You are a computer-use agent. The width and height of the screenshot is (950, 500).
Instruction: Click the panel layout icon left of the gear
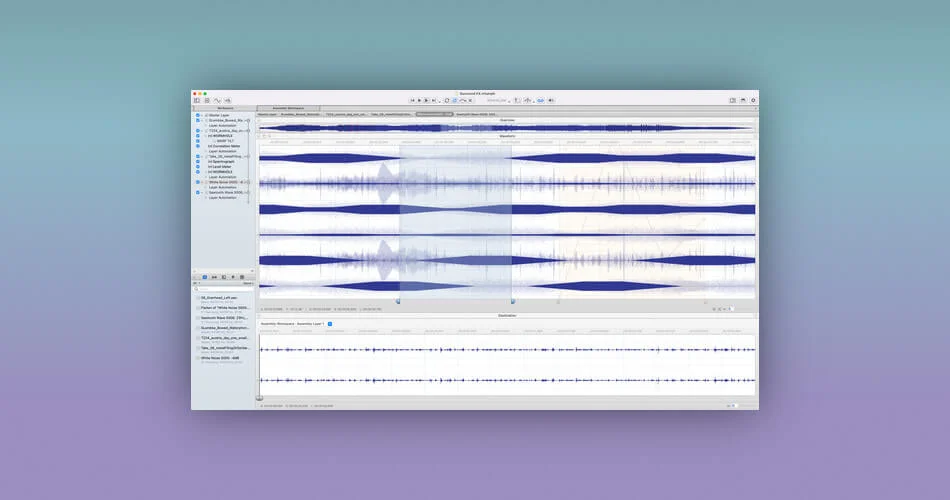point(743,101)
